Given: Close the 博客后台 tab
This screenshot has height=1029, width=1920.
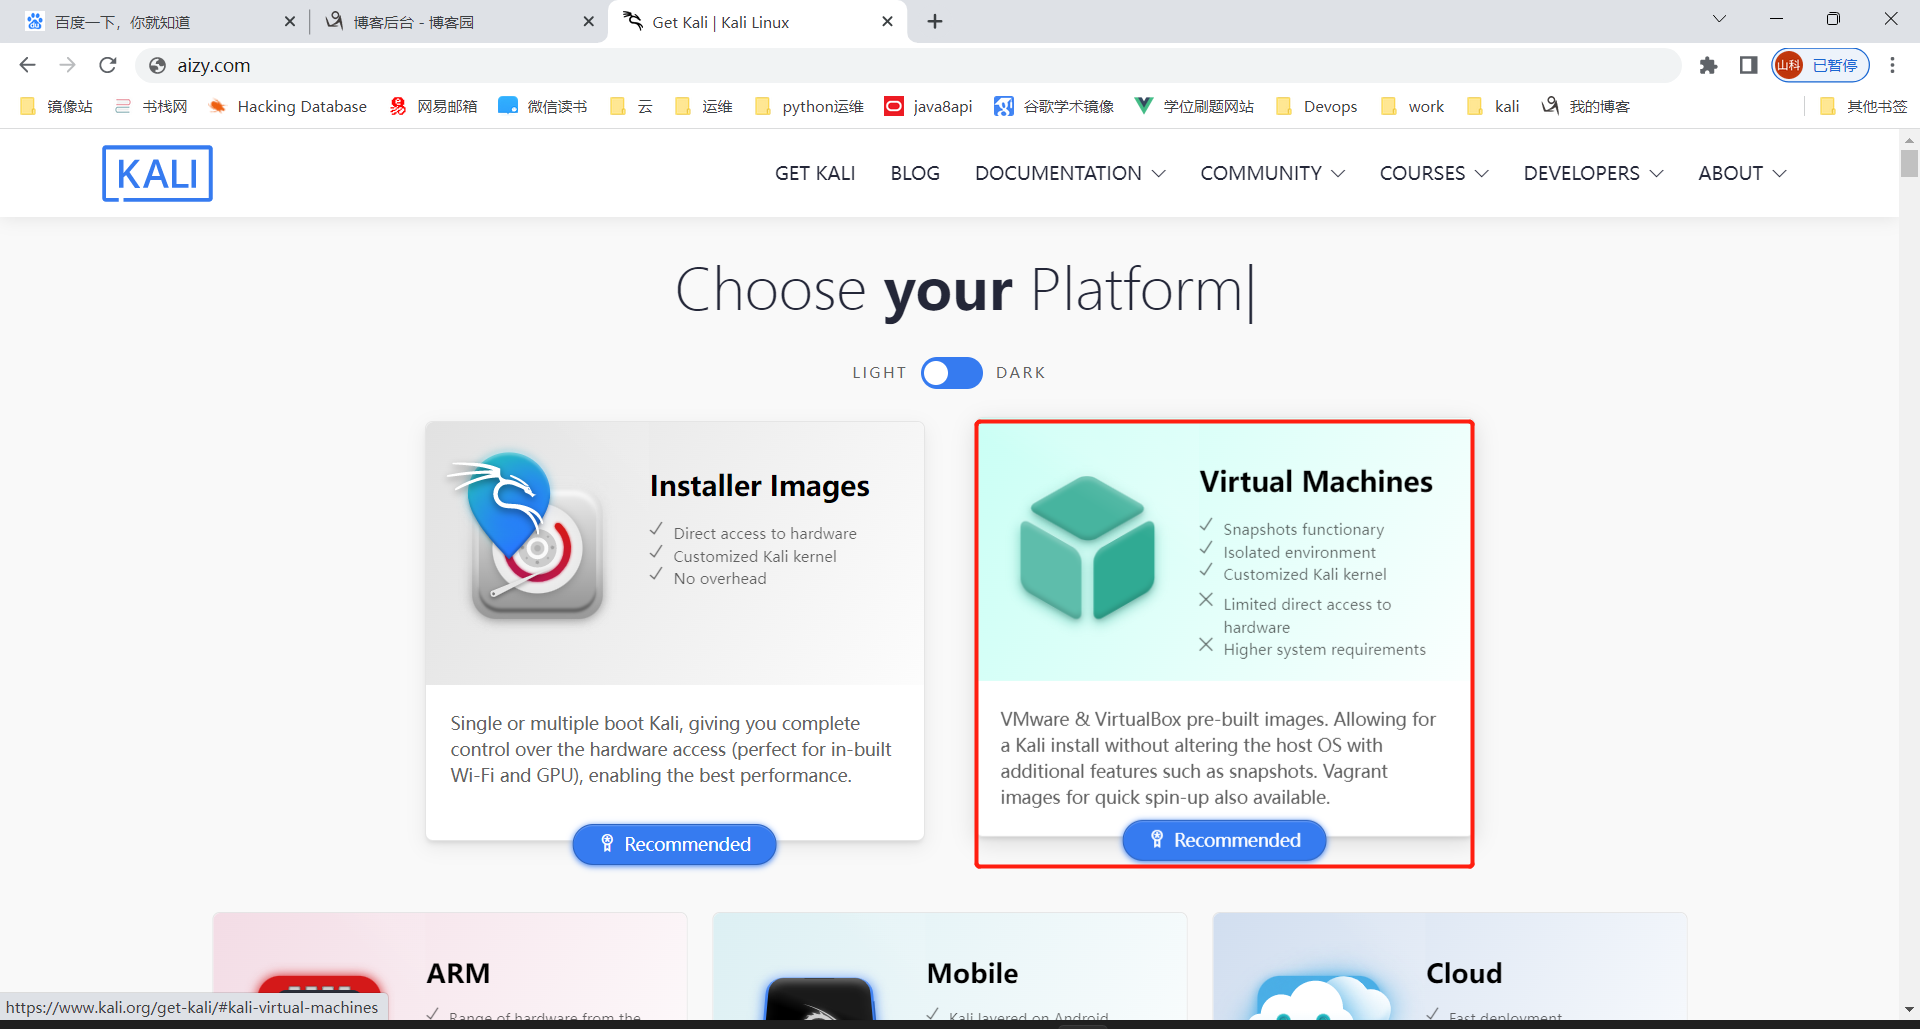Looking at the screenshot, I should click(x=589, y=21).
